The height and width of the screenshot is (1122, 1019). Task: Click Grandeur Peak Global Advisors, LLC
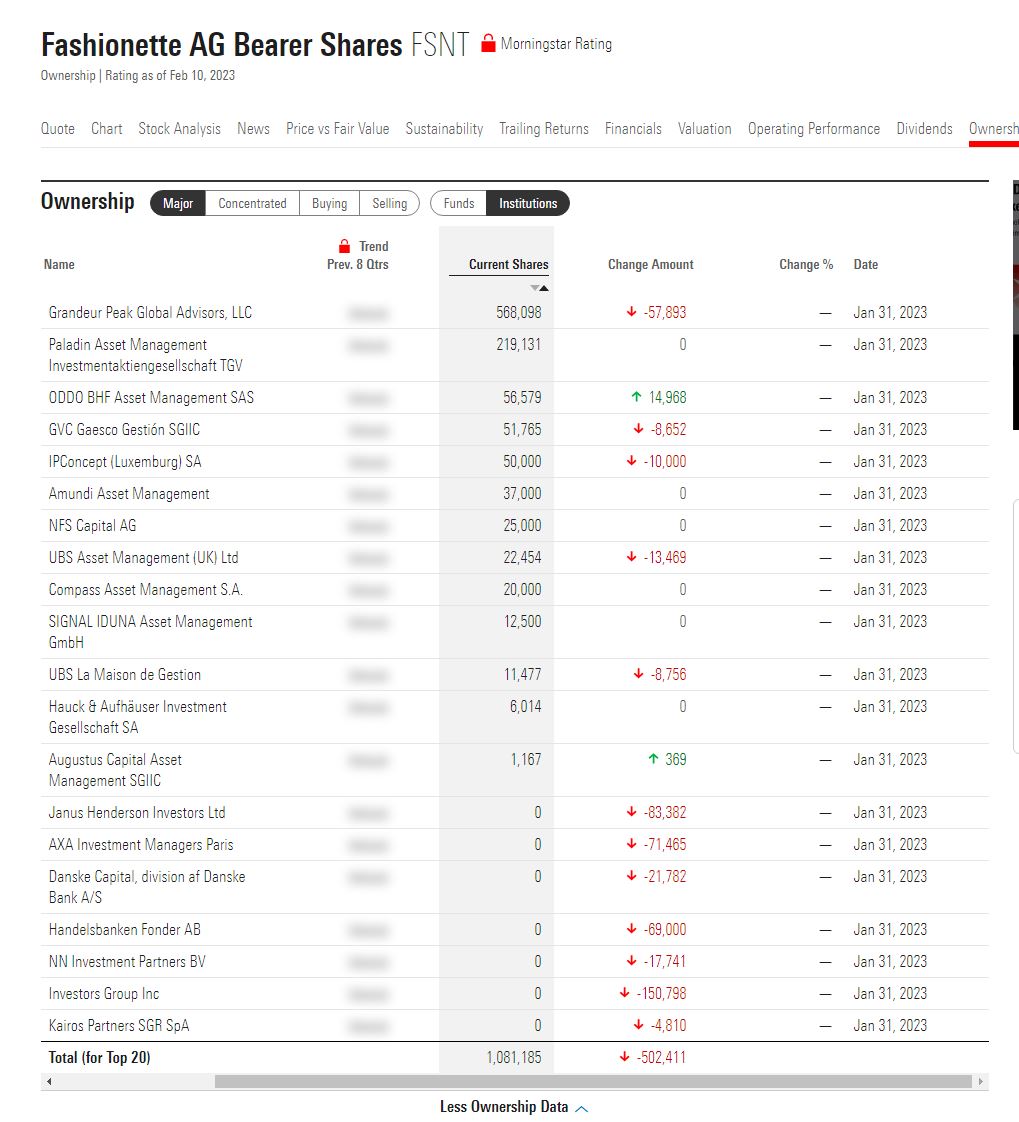(x=150, y=313)
